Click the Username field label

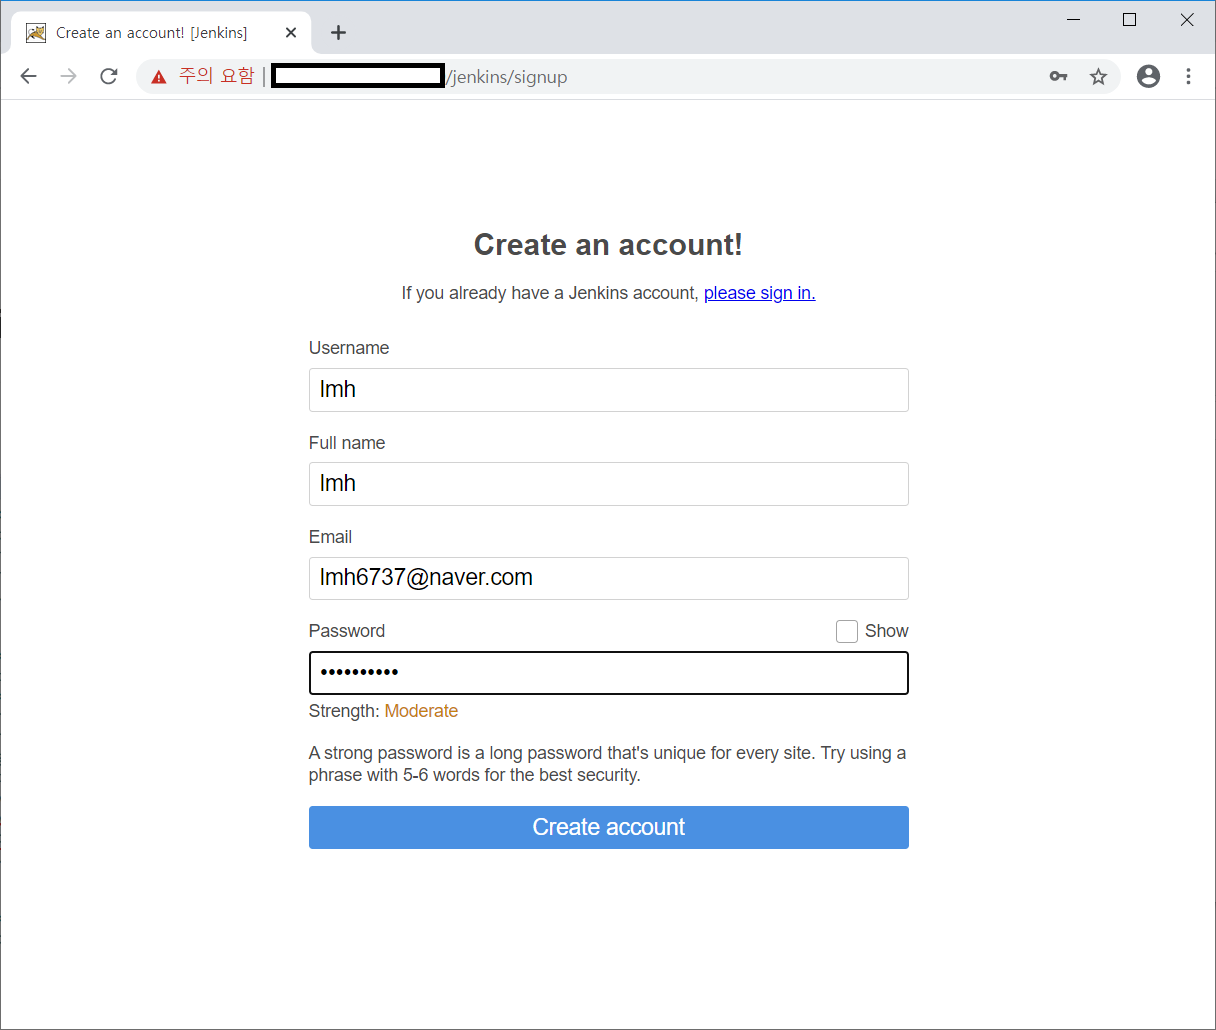tap(349, 348)
